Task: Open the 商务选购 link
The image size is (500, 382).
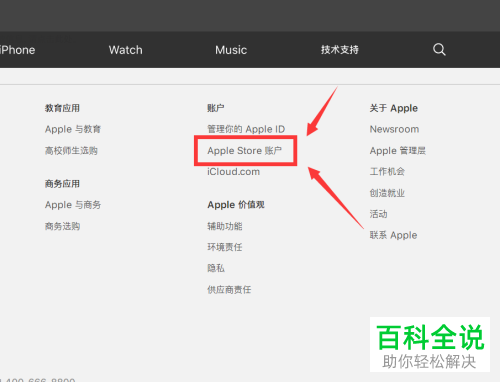Action: pos(62,226)
